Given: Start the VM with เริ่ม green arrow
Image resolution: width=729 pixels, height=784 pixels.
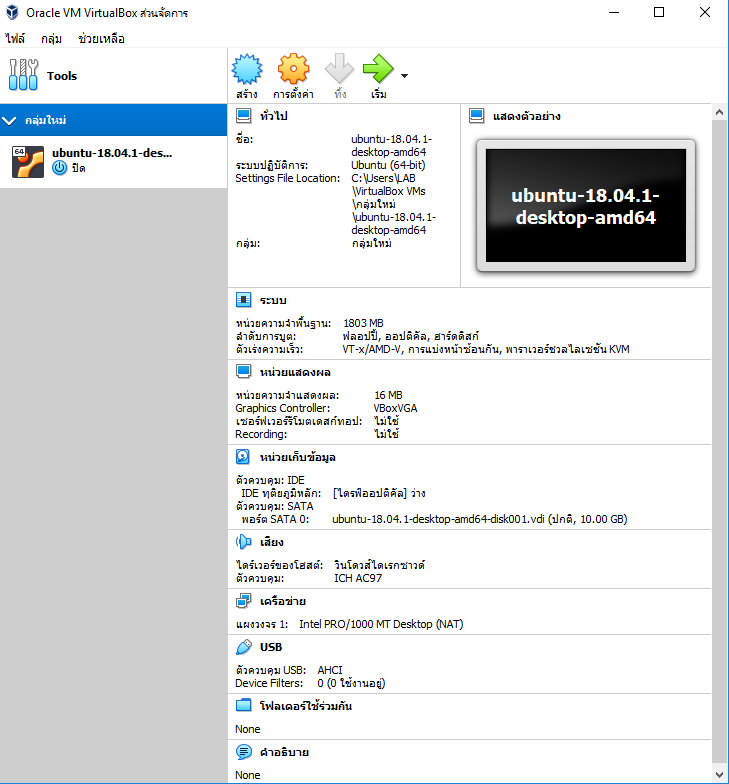Looking at the screenshot, I should pos(378,71).
